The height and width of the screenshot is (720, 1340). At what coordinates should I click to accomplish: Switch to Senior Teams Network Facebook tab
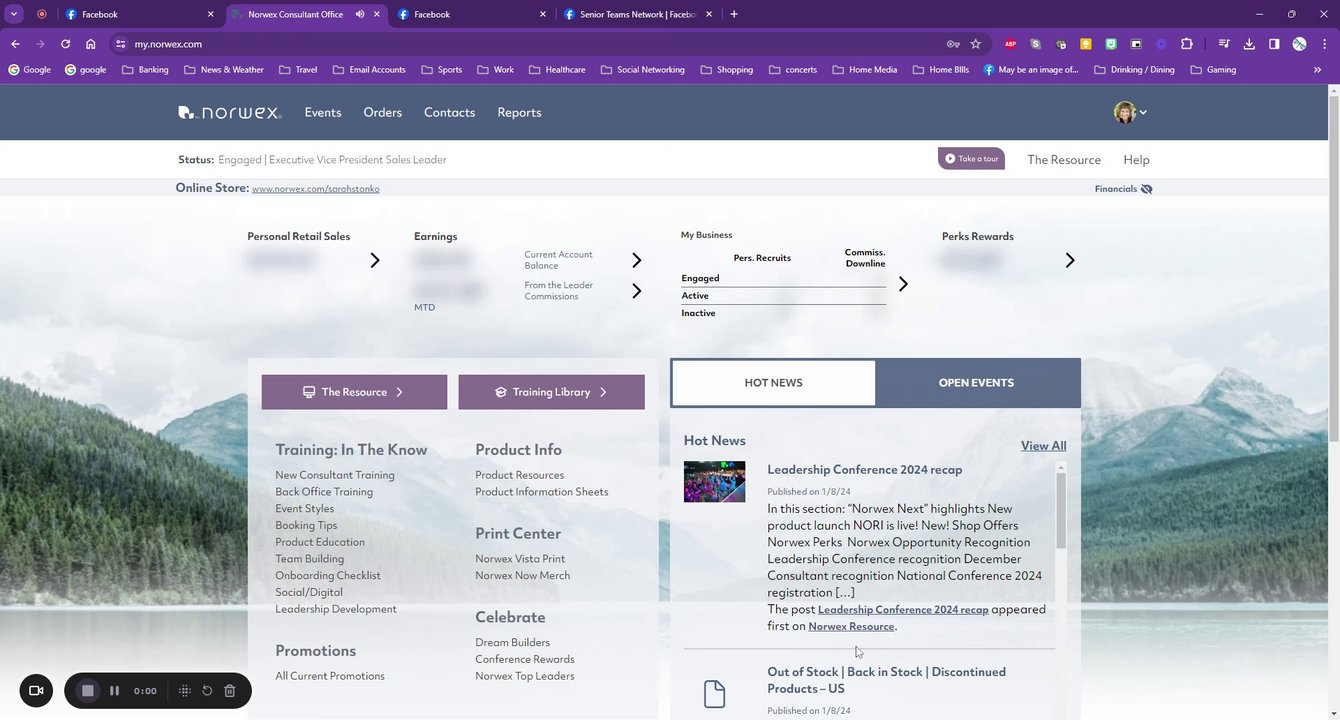[x=638, y=14]
